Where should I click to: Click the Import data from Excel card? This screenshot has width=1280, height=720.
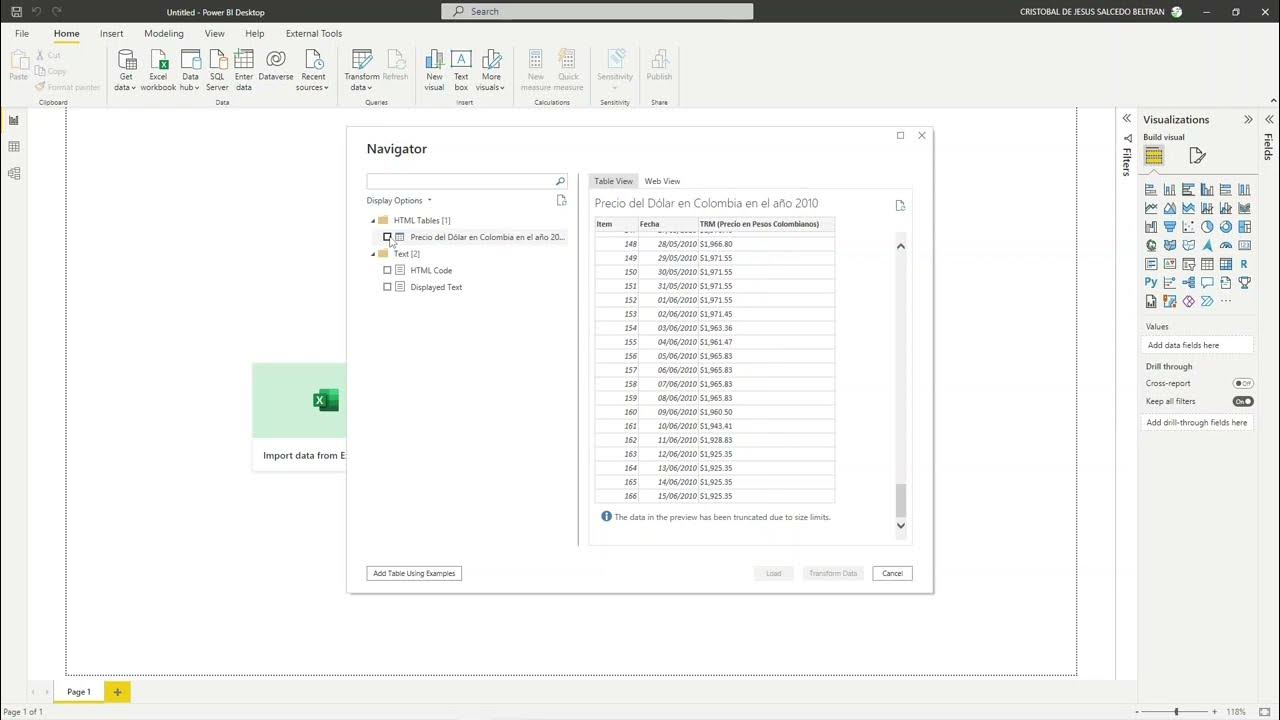[x=300, y=417]
